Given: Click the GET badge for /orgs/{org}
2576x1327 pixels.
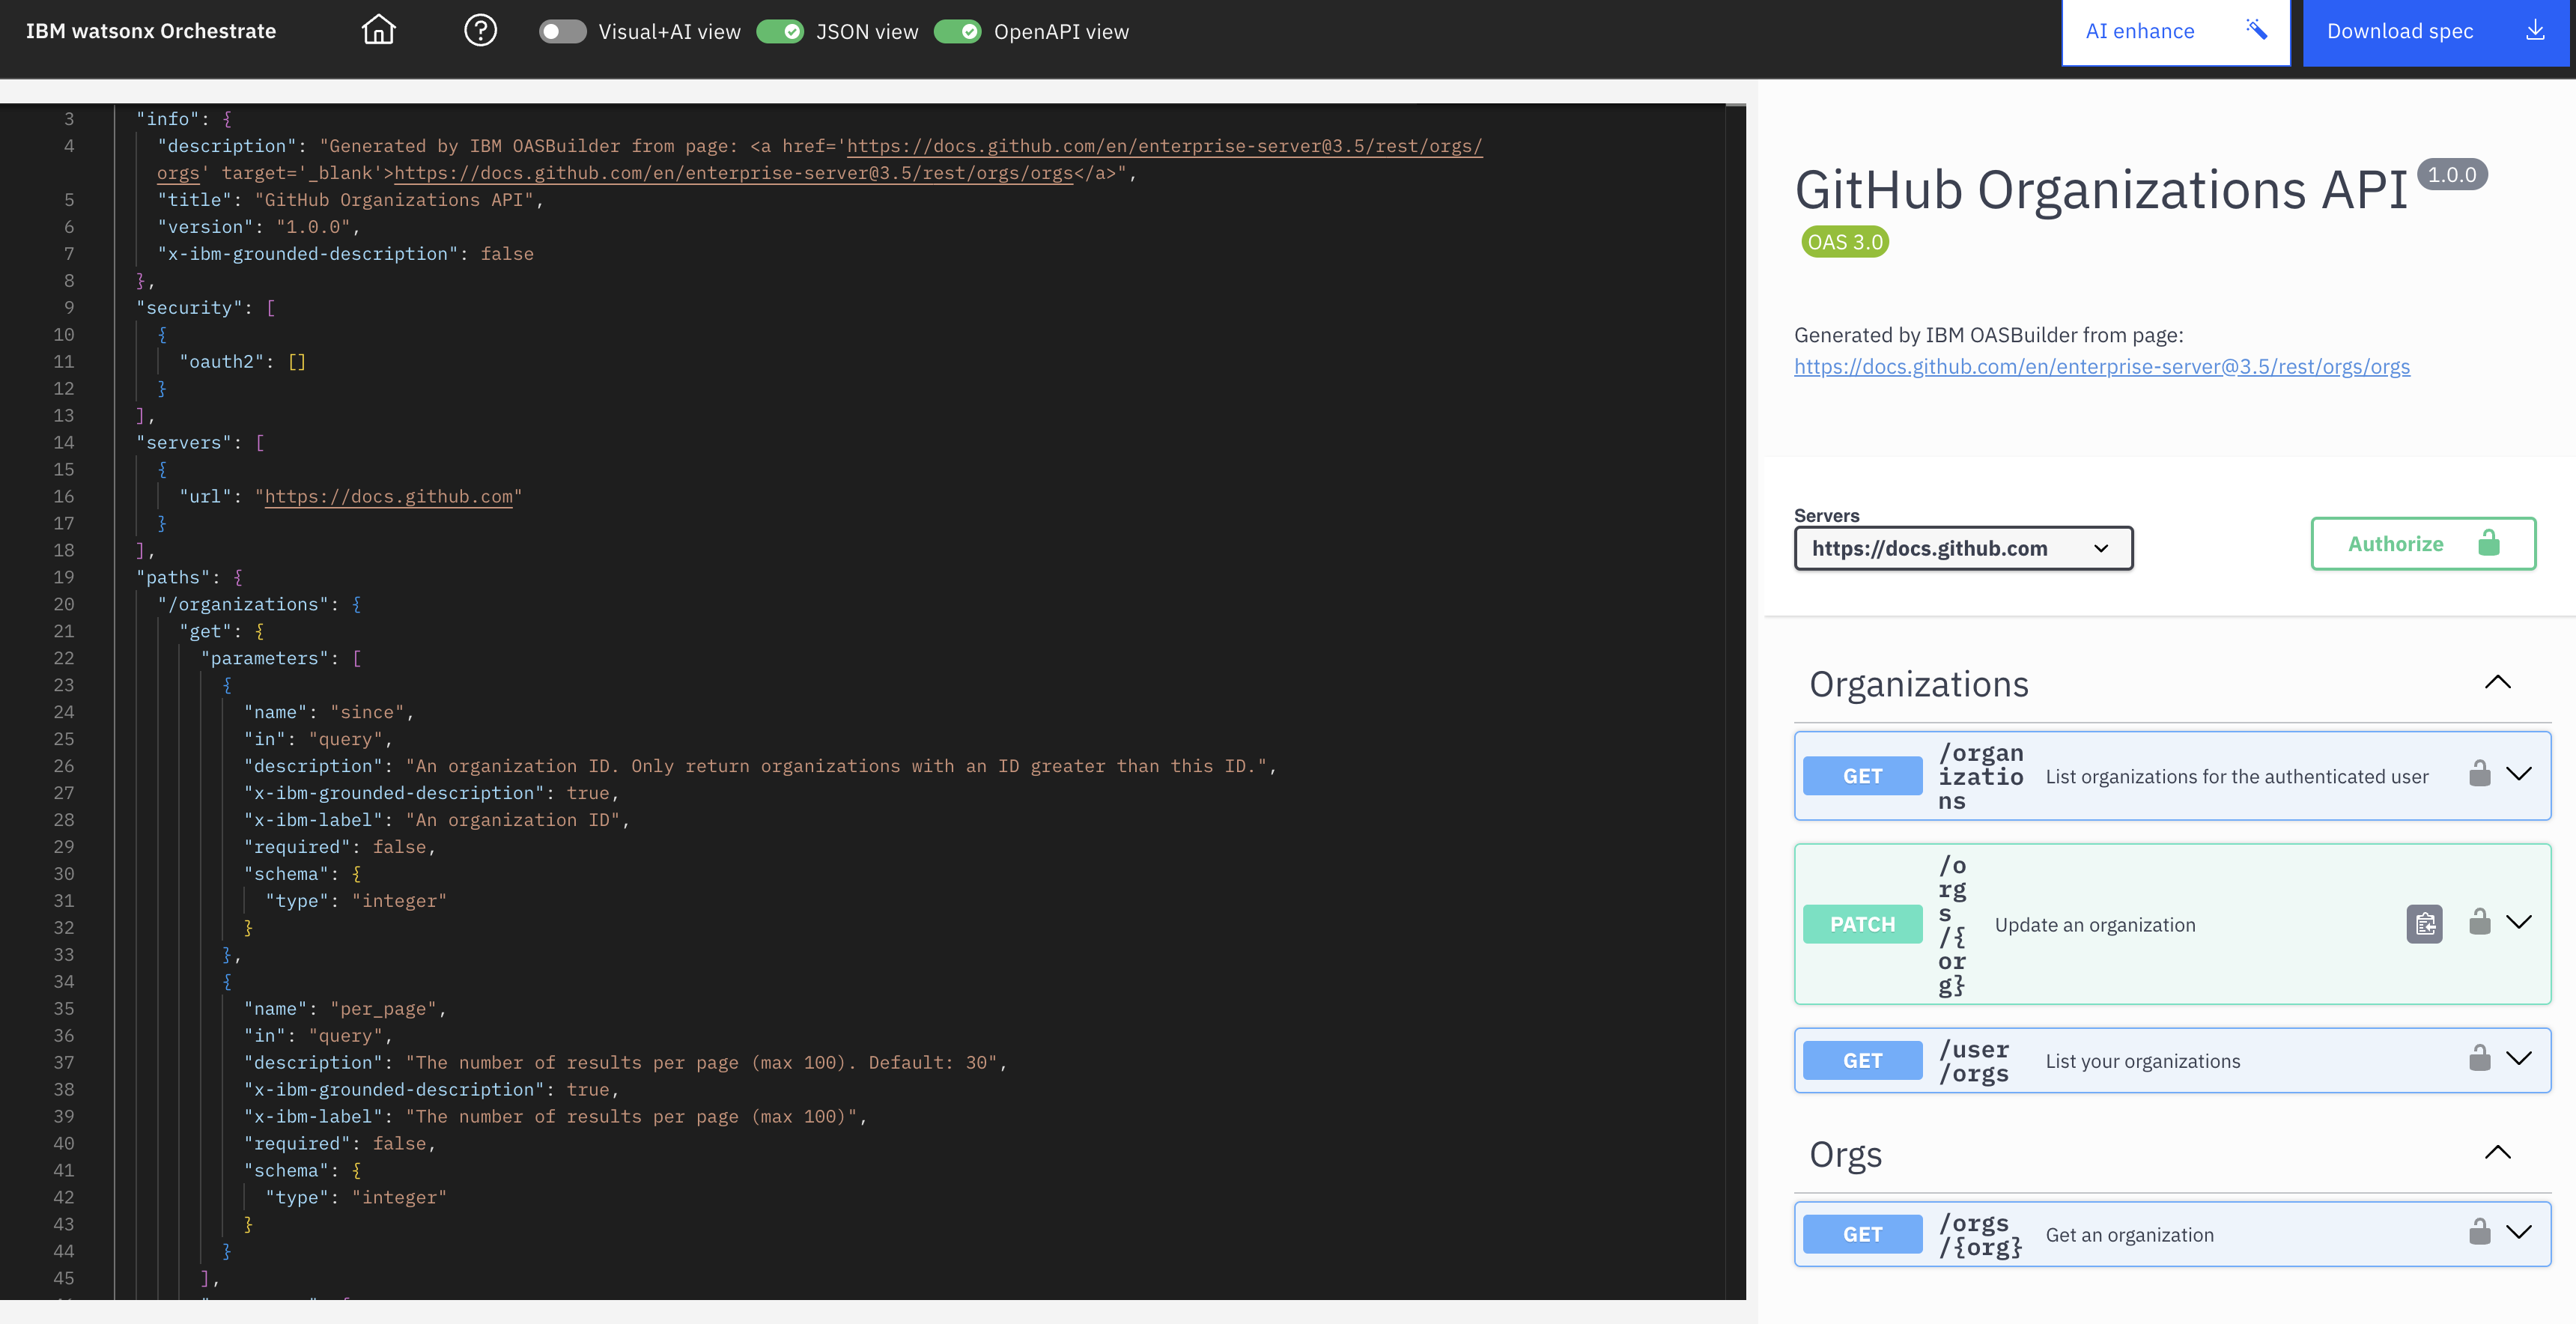Looking at the screenshot, I should (1862, 1235).
